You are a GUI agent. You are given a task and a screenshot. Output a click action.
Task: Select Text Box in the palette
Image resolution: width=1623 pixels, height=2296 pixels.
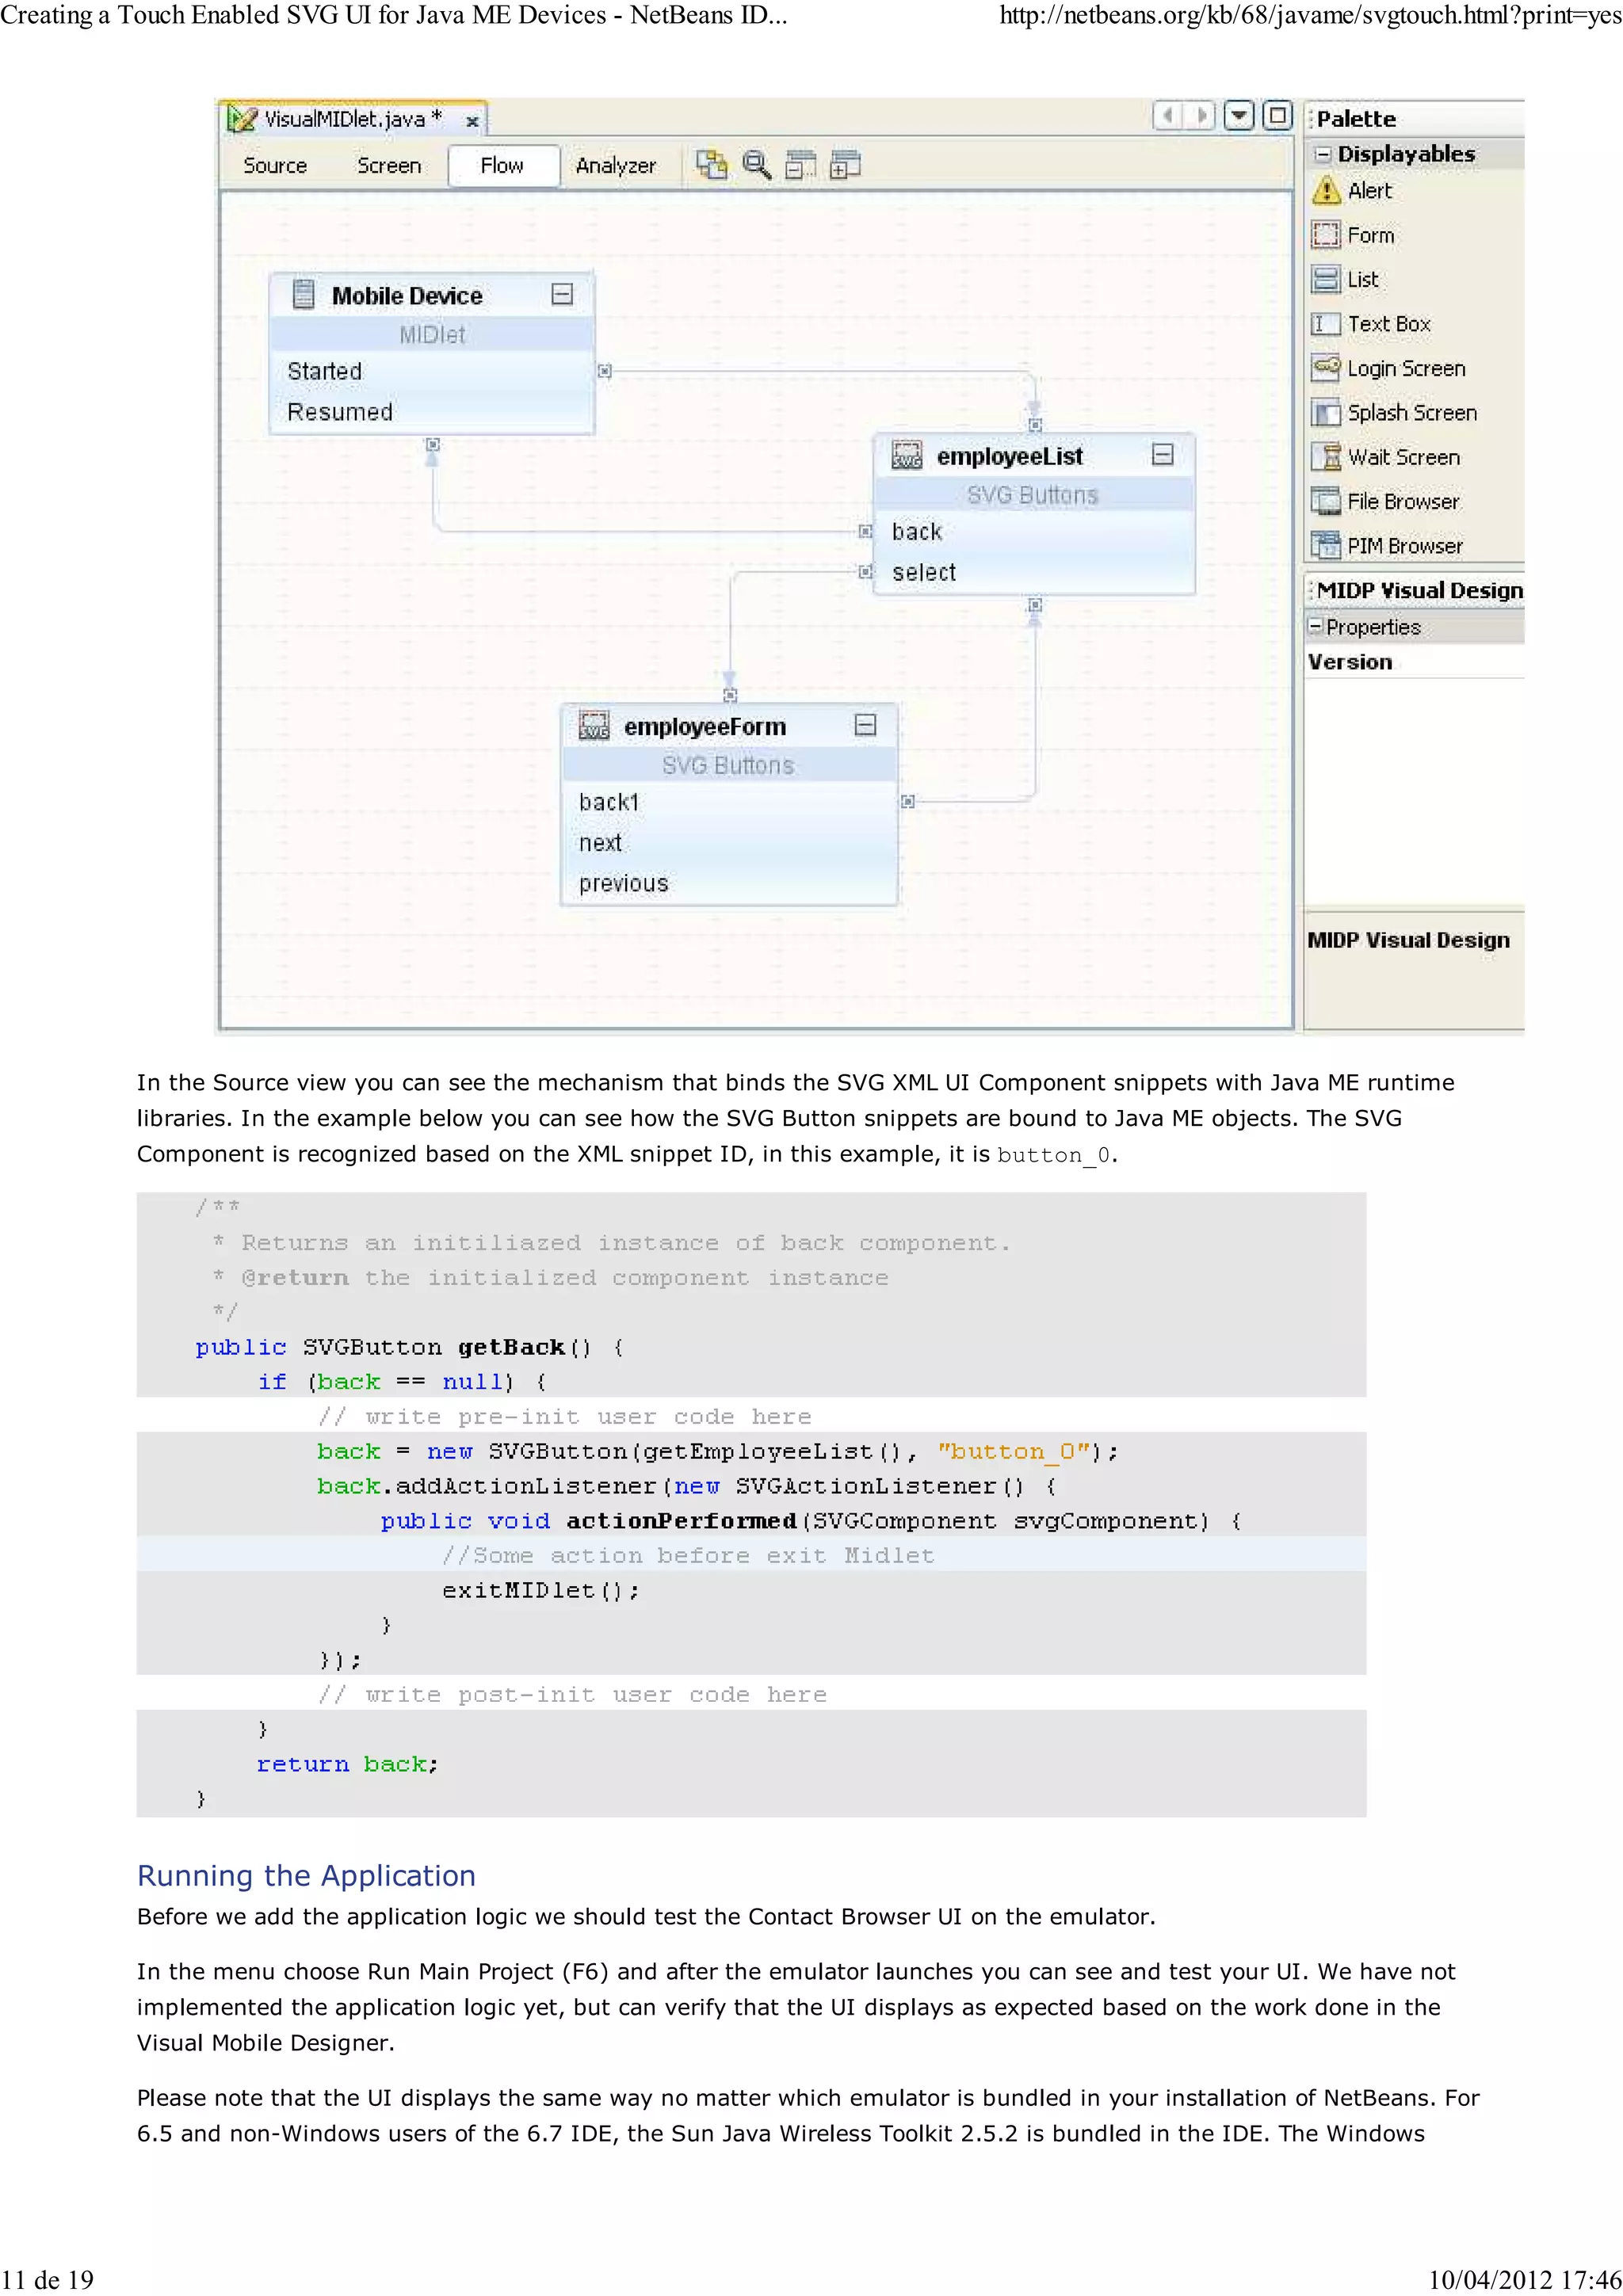coord(1371,324)
